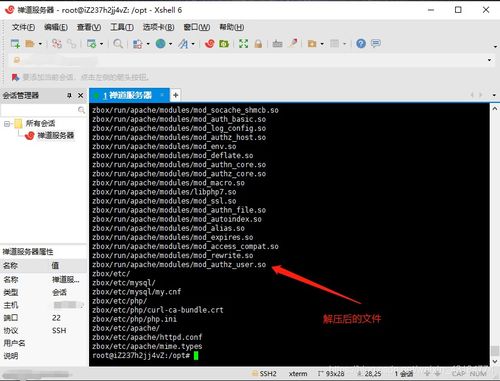This screenshot has height=381, width=500.
Task: Click the padlock lock-screen icon
Action: click(258, 44)
